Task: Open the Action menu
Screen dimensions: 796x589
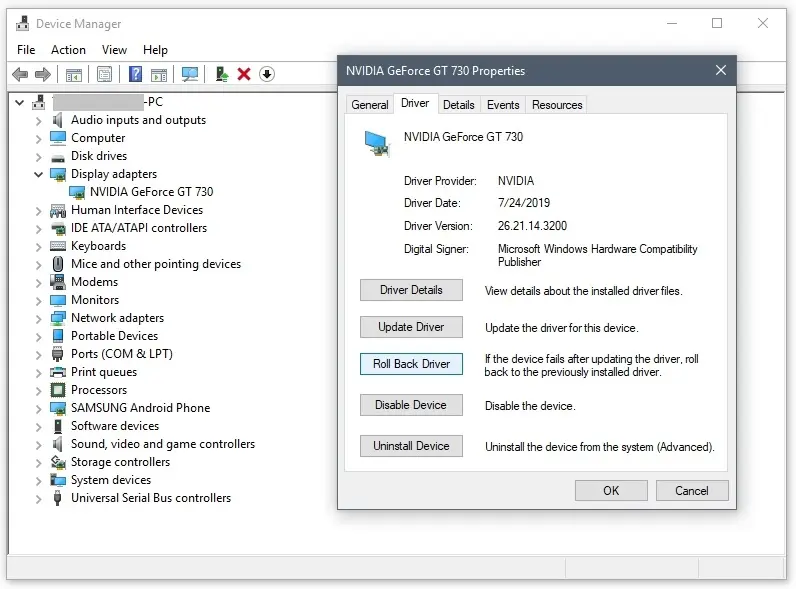Action: click(x=68, y=50)
